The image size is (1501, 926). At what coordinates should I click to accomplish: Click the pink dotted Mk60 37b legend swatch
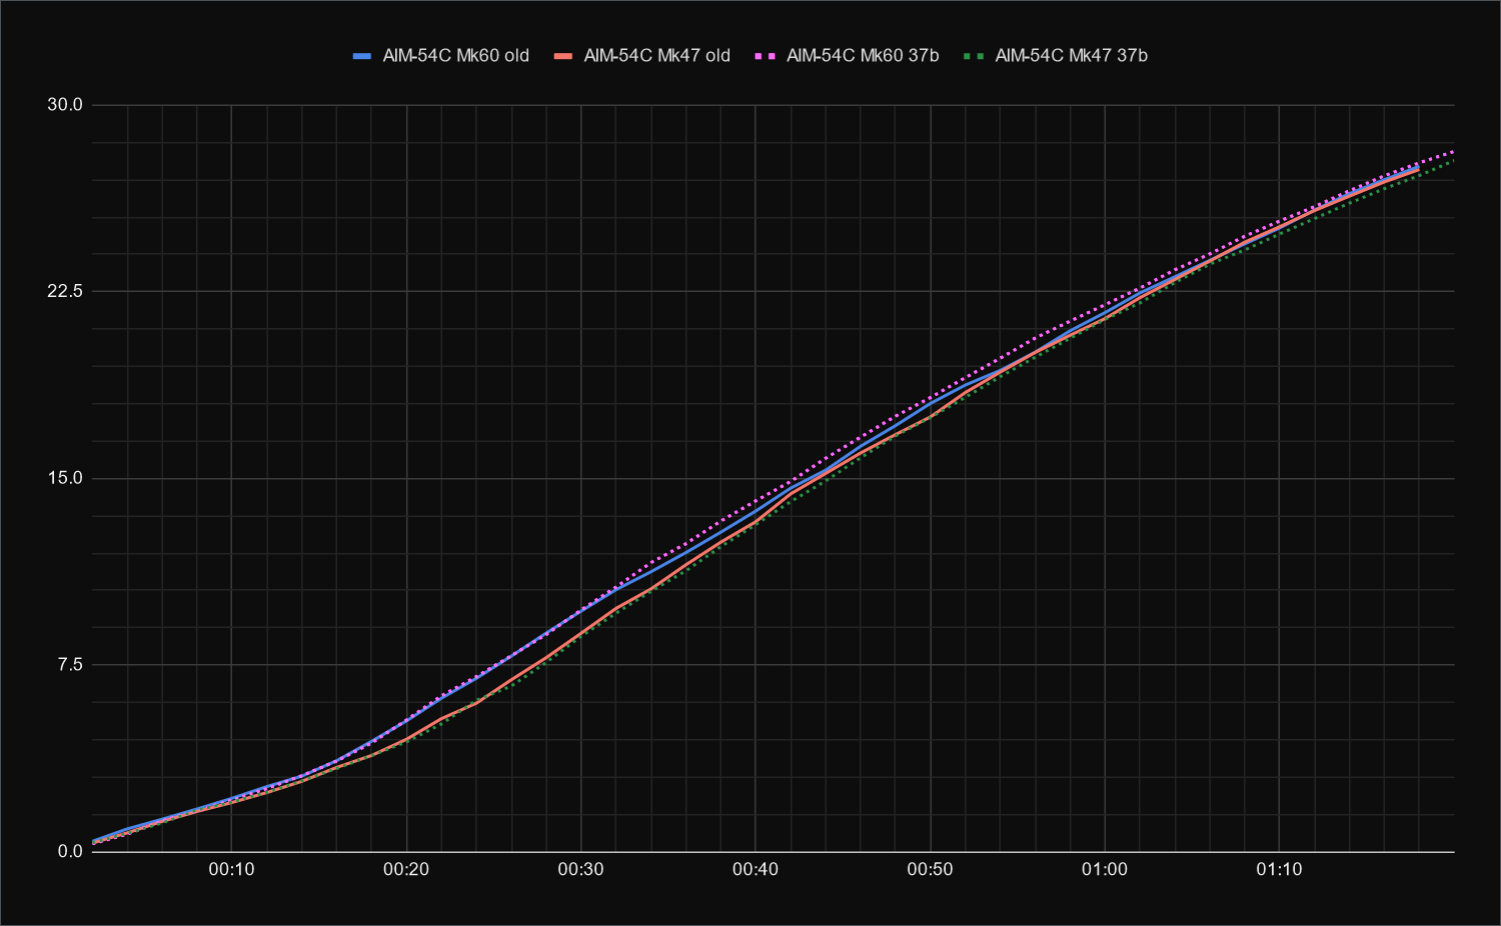766,56
